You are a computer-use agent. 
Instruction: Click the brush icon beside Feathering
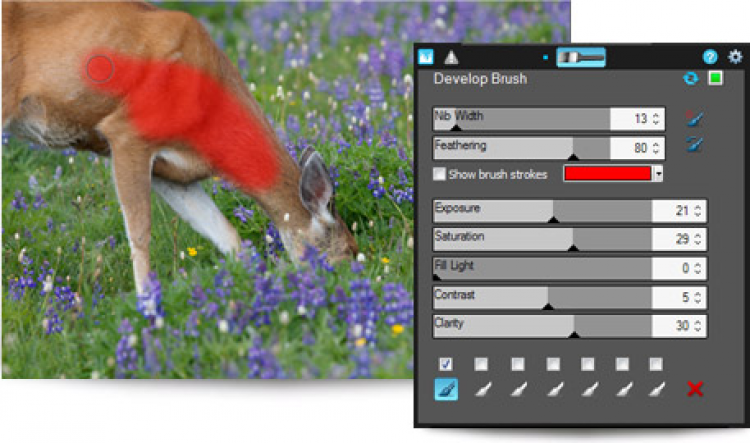pyautogui.click(x=694, y=144)
